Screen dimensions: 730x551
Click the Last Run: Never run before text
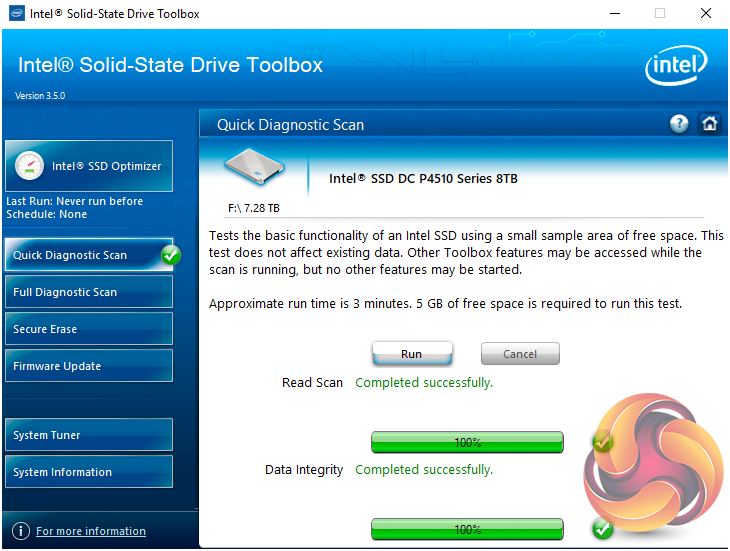(74, 201)
